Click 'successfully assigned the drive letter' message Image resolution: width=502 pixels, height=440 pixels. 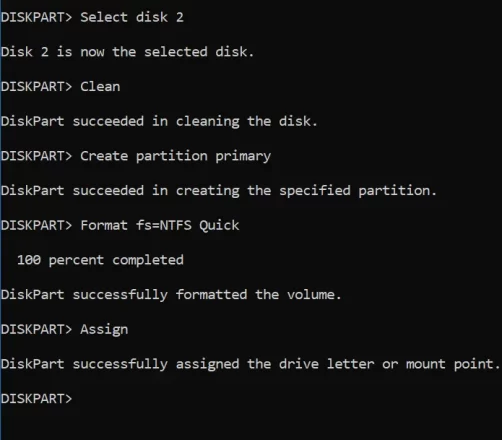pos(223,364)
